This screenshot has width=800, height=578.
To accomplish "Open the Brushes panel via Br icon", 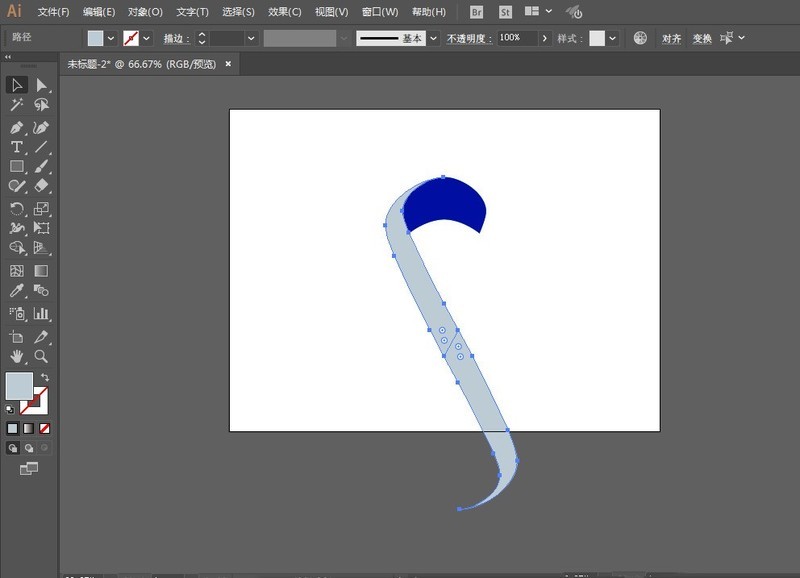I will pyautogui.click(x=476, y=12).
